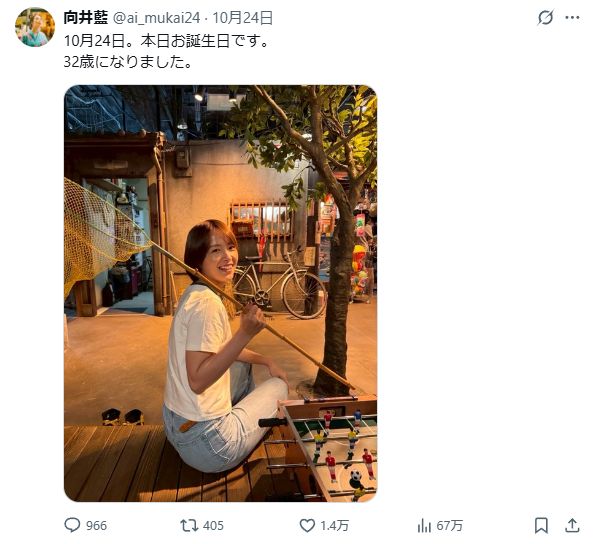
Task: Click the Grok circle-slash icon
Action: pos(545,17)
